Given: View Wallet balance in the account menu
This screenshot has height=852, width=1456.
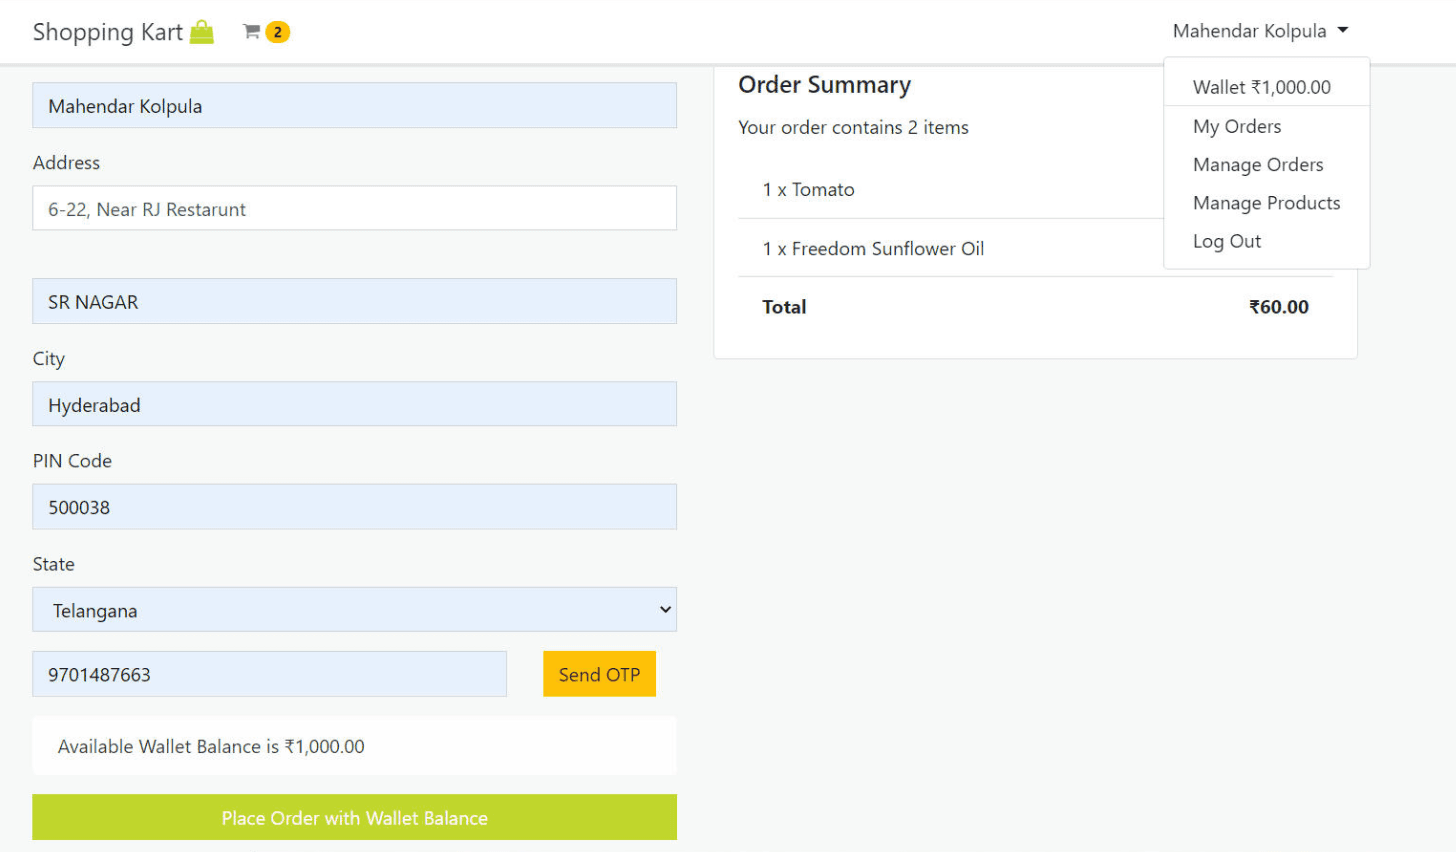Looking at the screenshot, I should 1261,87.
